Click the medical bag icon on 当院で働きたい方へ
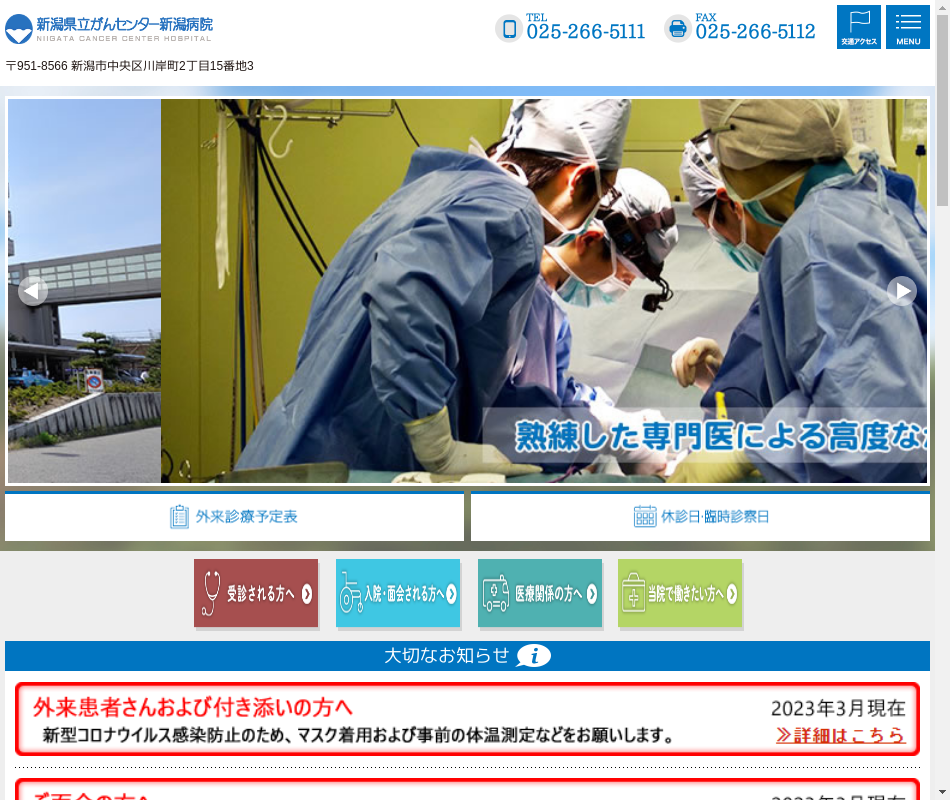 pyautogui.click(x=634, y=593)
